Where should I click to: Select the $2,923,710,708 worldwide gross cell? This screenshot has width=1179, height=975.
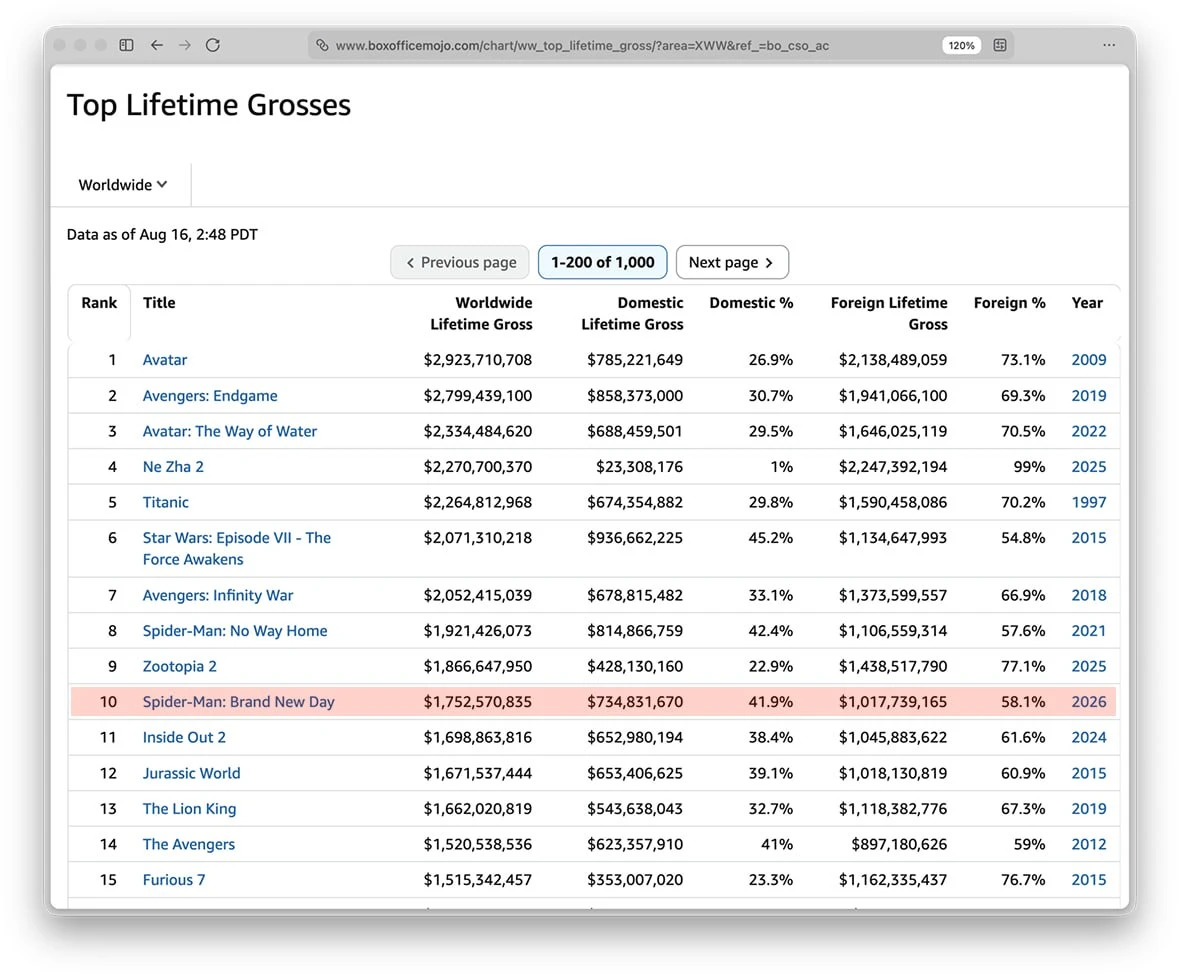[477, 360]
